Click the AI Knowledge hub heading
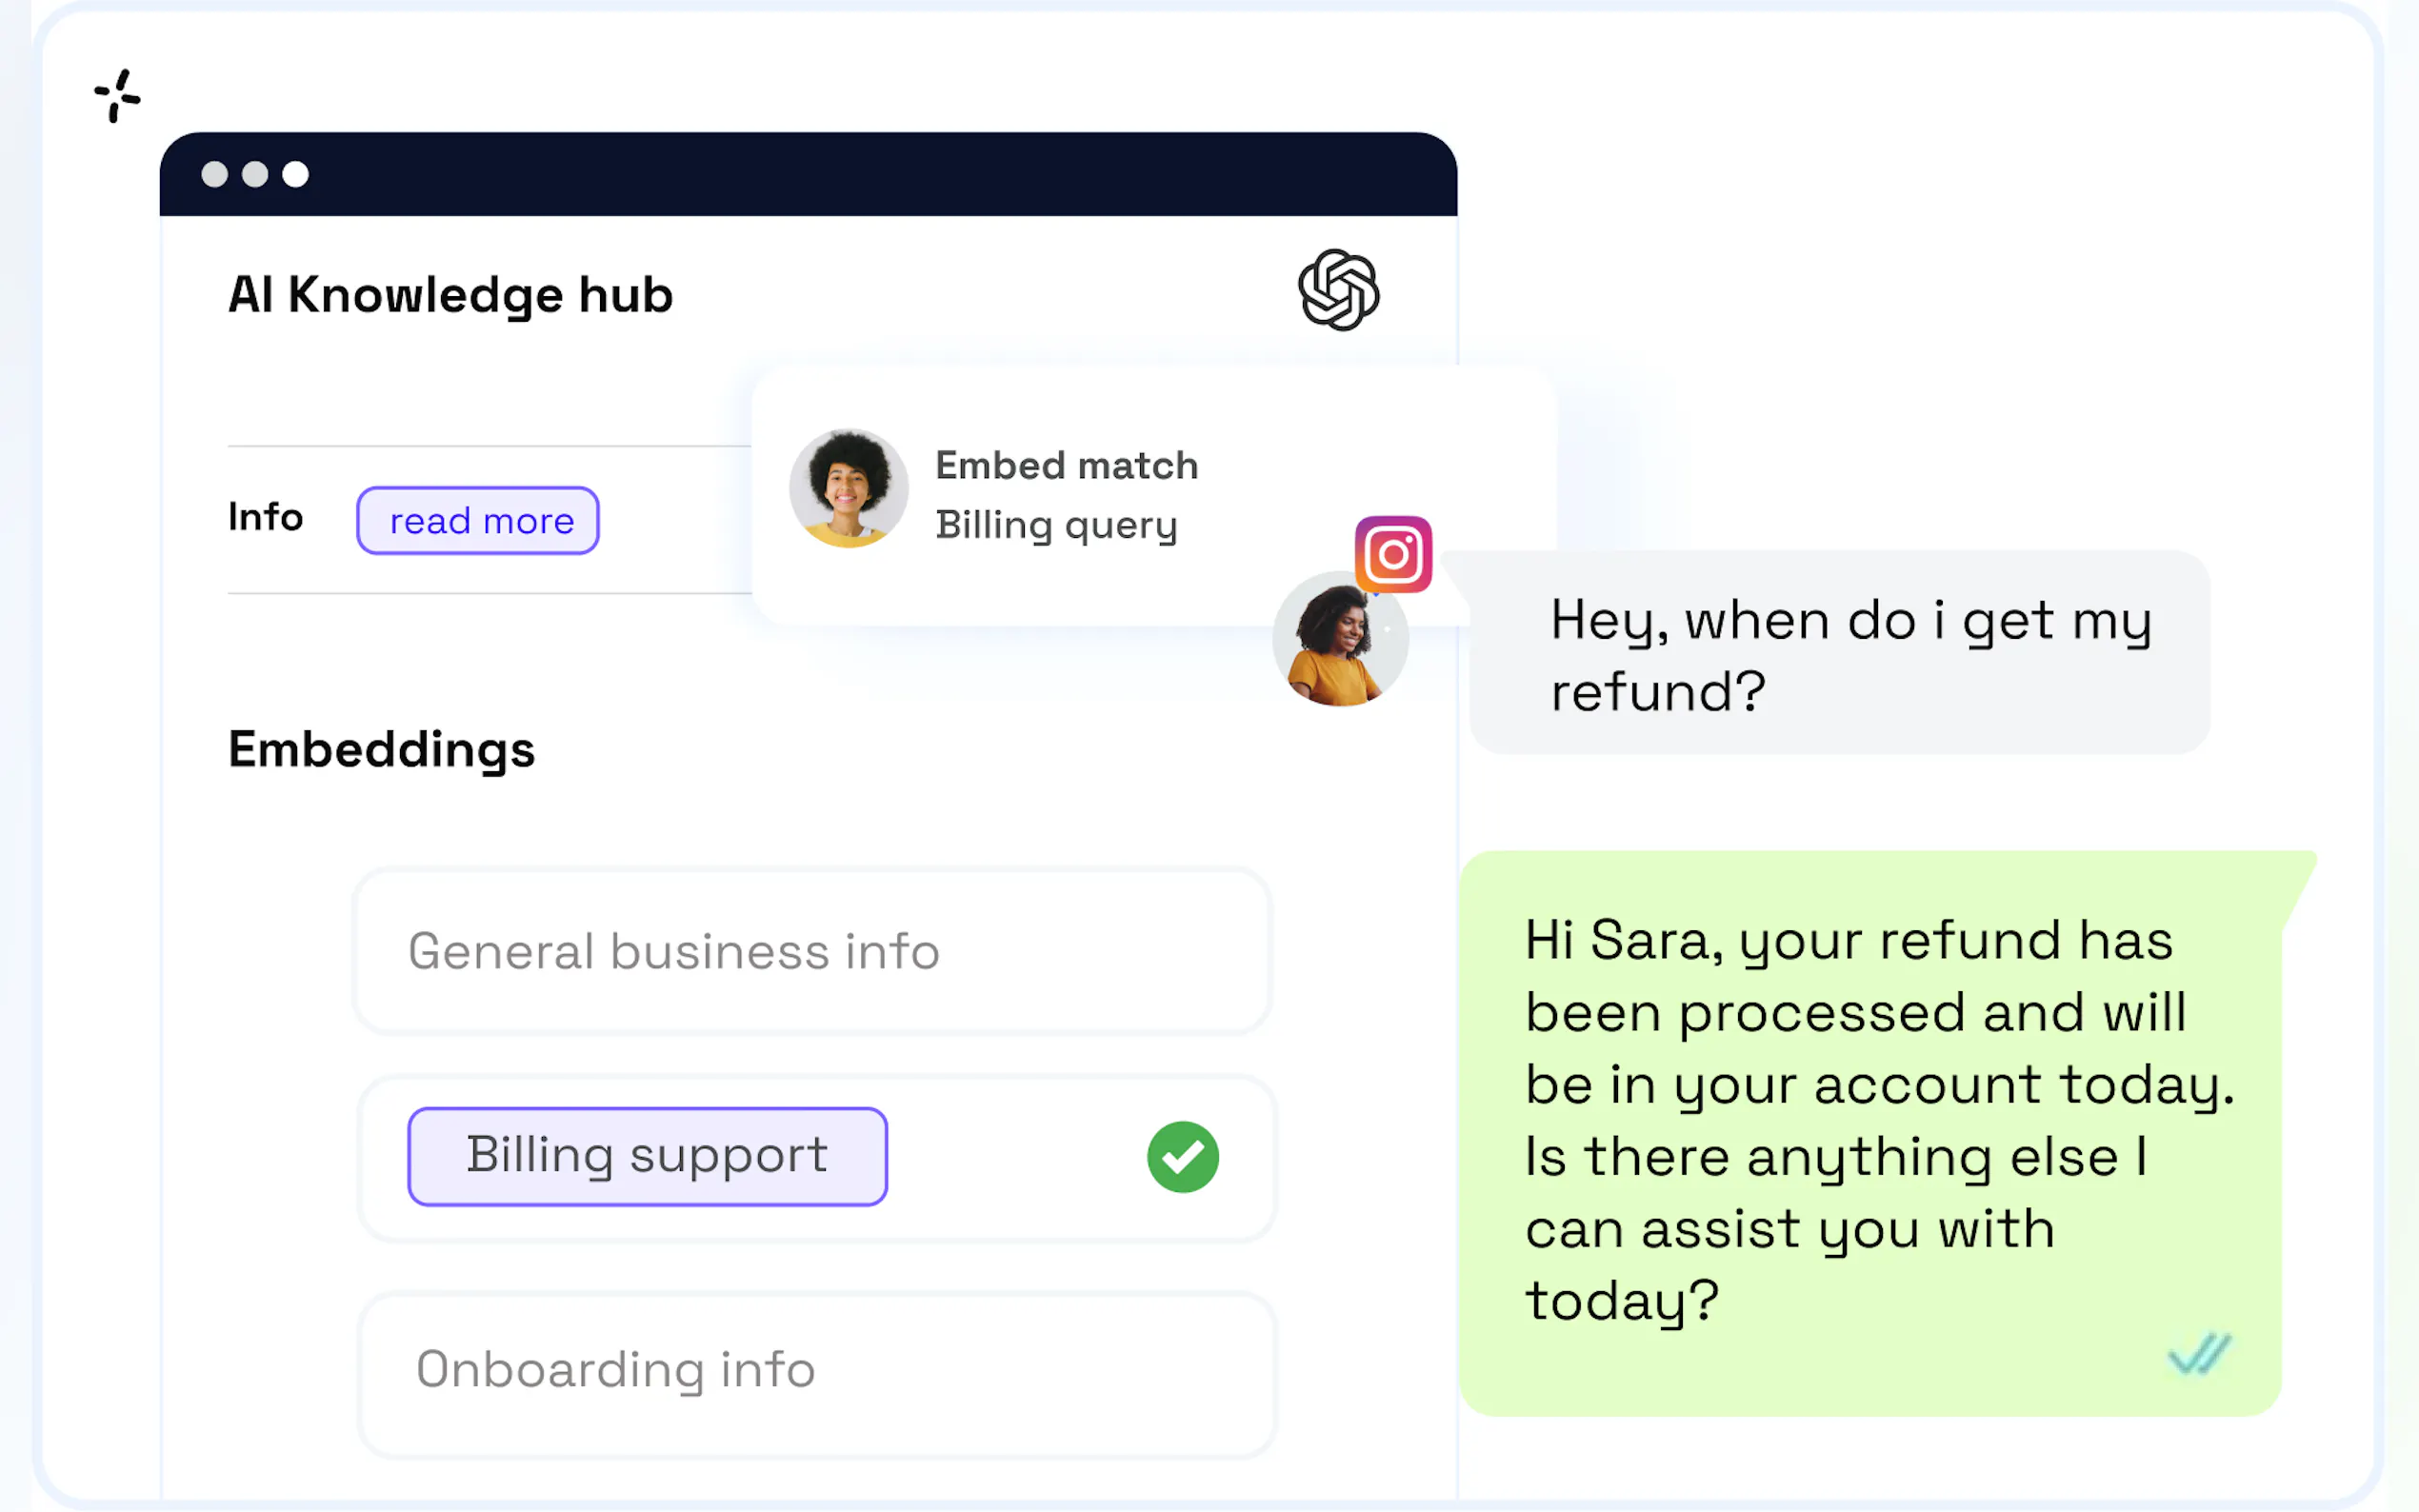The width and height of the screenshot is (2419, 1512). tap(450, 295)
